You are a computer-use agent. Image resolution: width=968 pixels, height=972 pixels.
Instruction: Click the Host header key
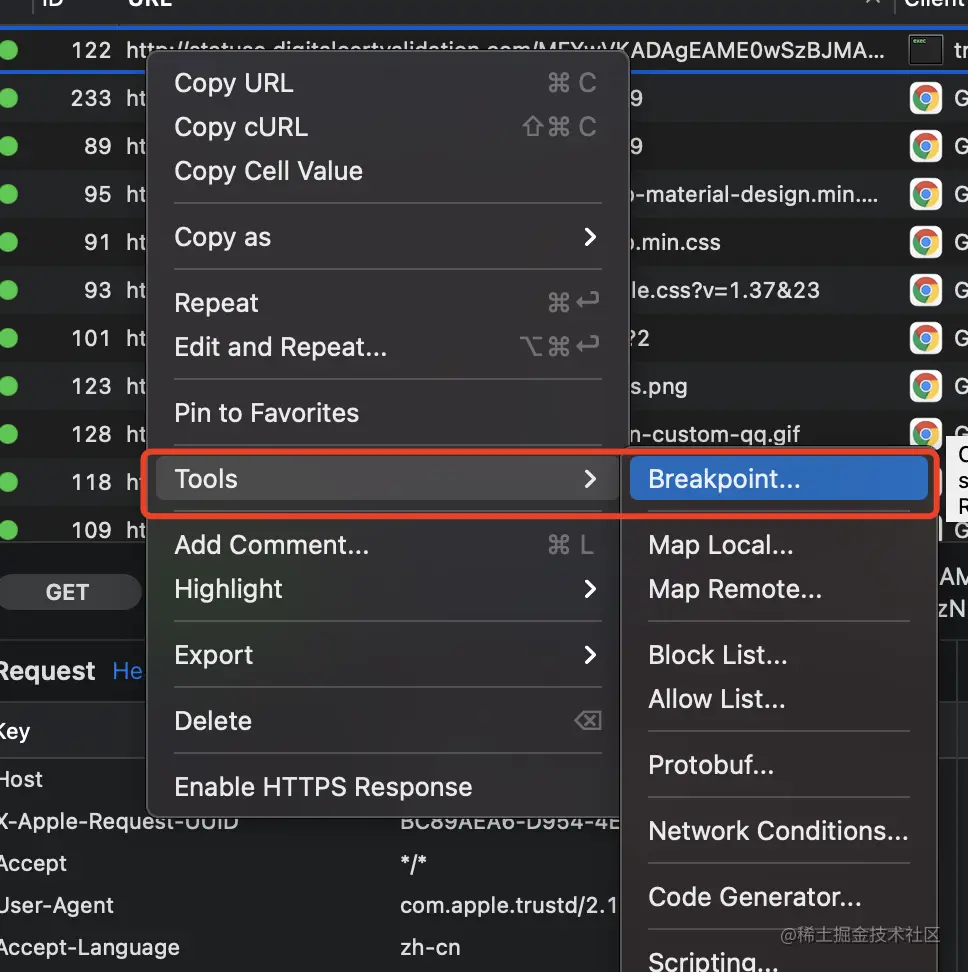(21, 779)
